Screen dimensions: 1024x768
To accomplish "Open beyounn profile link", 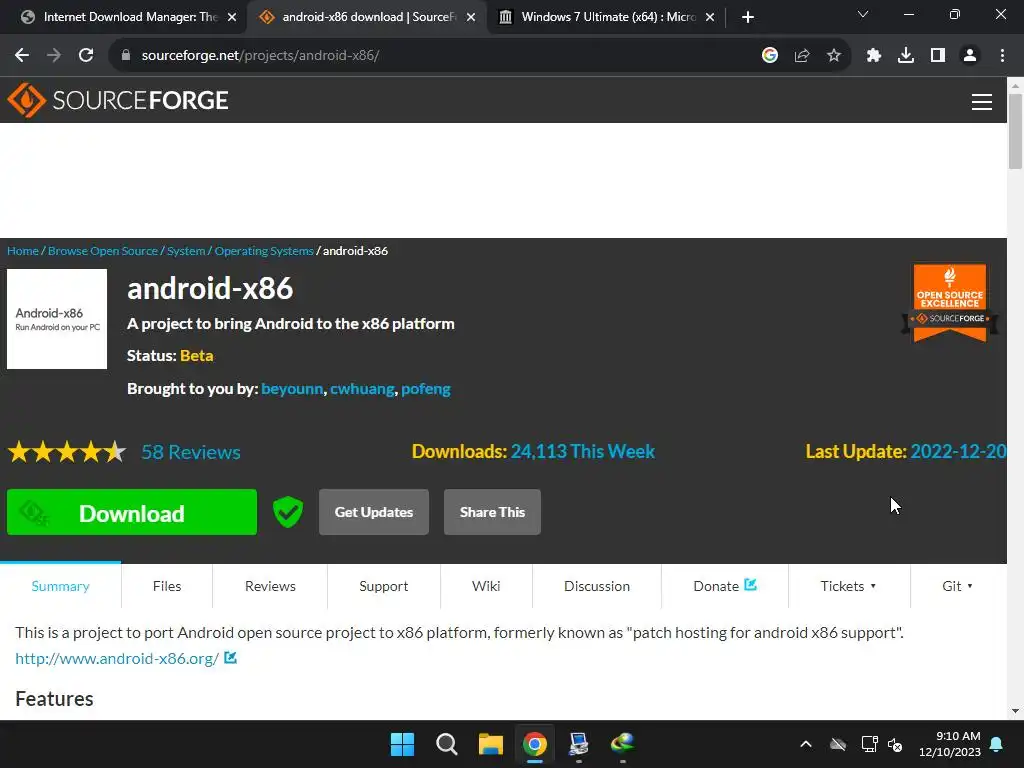I will pos(292,389).
